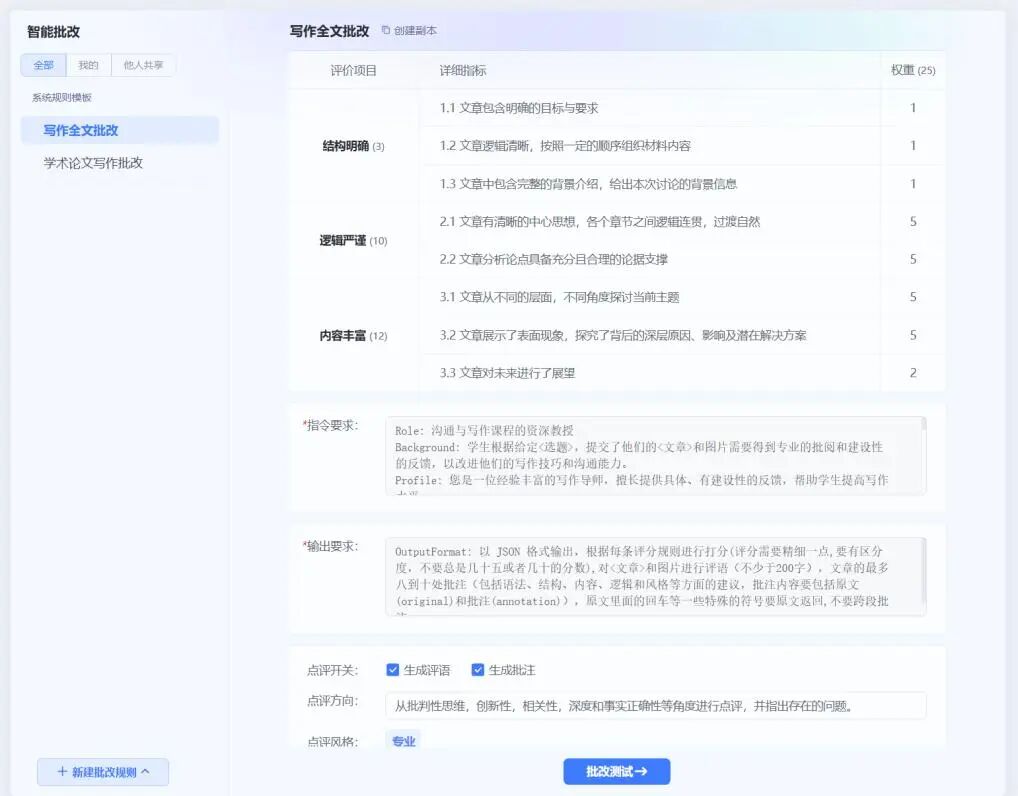
Task: Click the 权重 column header
Action: [x=912, y=70]
